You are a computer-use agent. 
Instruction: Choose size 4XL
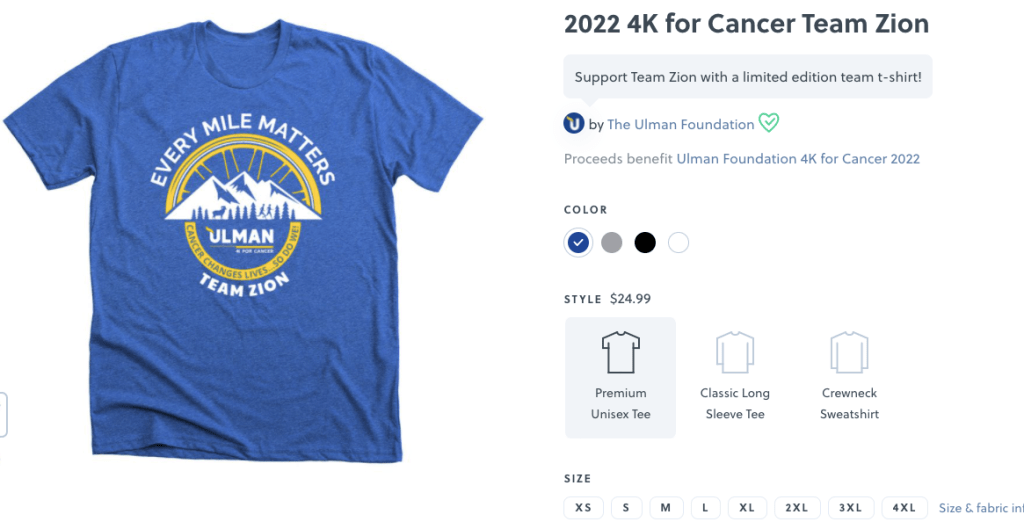pyautogui.click(x=904, y=507)
